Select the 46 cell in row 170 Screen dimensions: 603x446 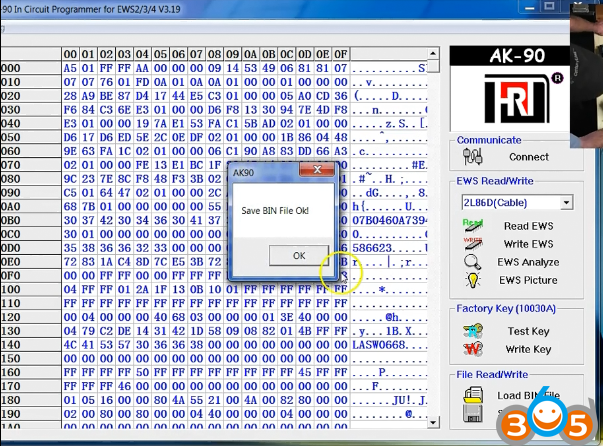124,386
